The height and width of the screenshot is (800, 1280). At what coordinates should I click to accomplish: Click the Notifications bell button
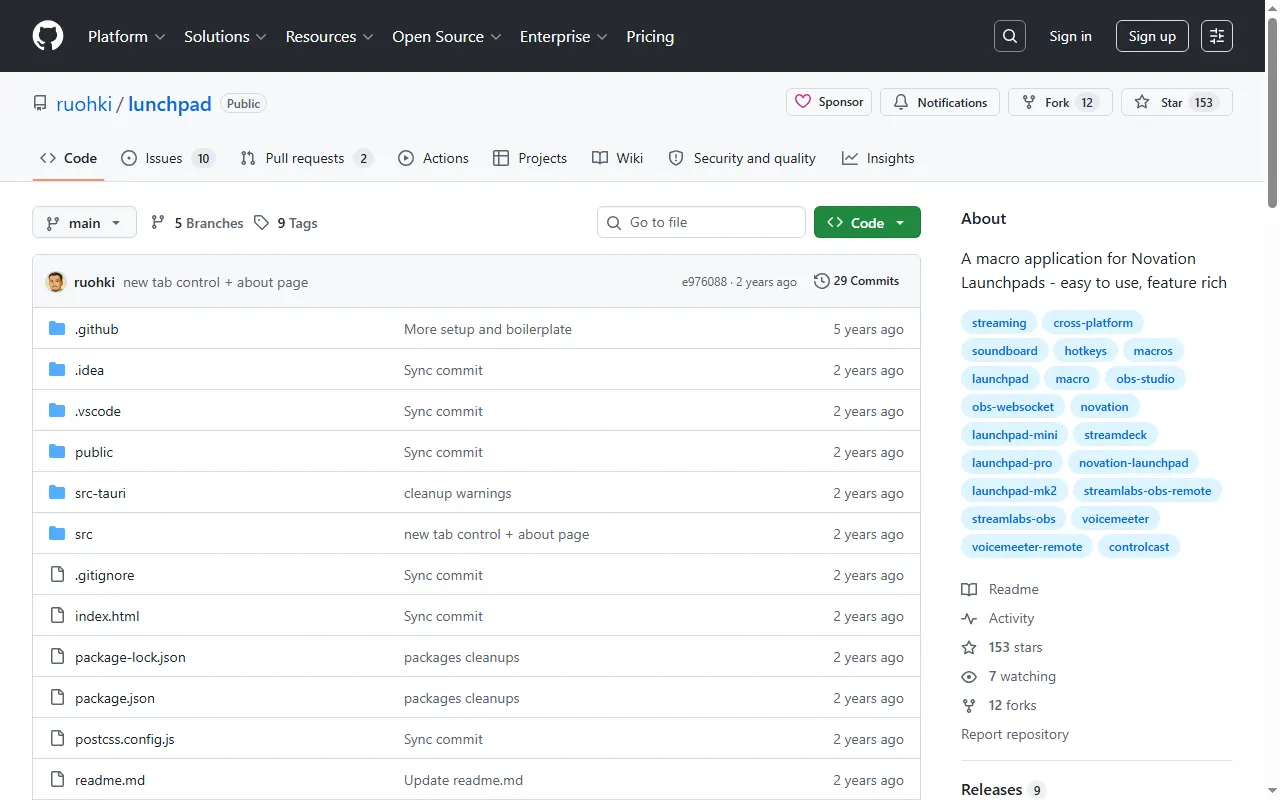pos(940,102)
